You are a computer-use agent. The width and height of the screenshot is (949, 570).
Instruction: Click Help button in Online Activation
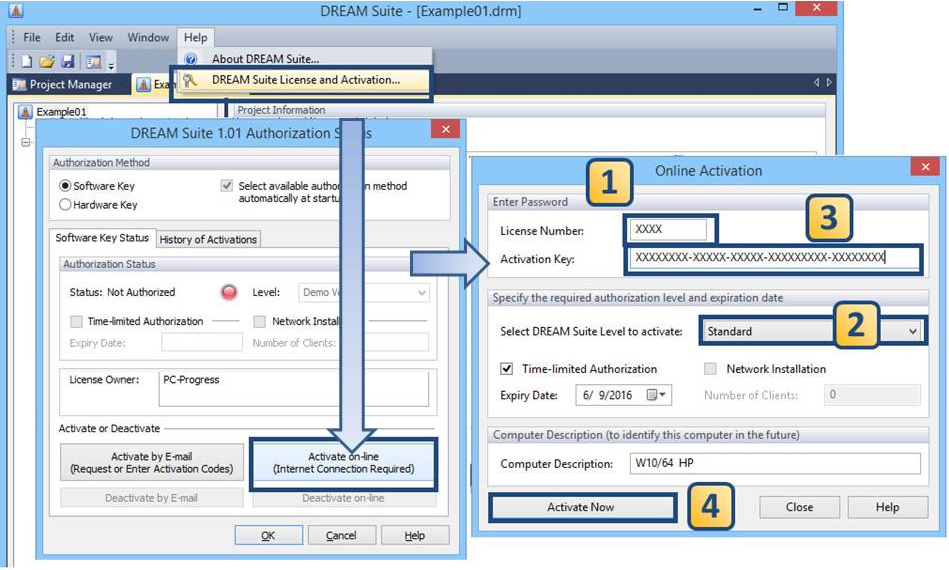(x=887, y=507)
